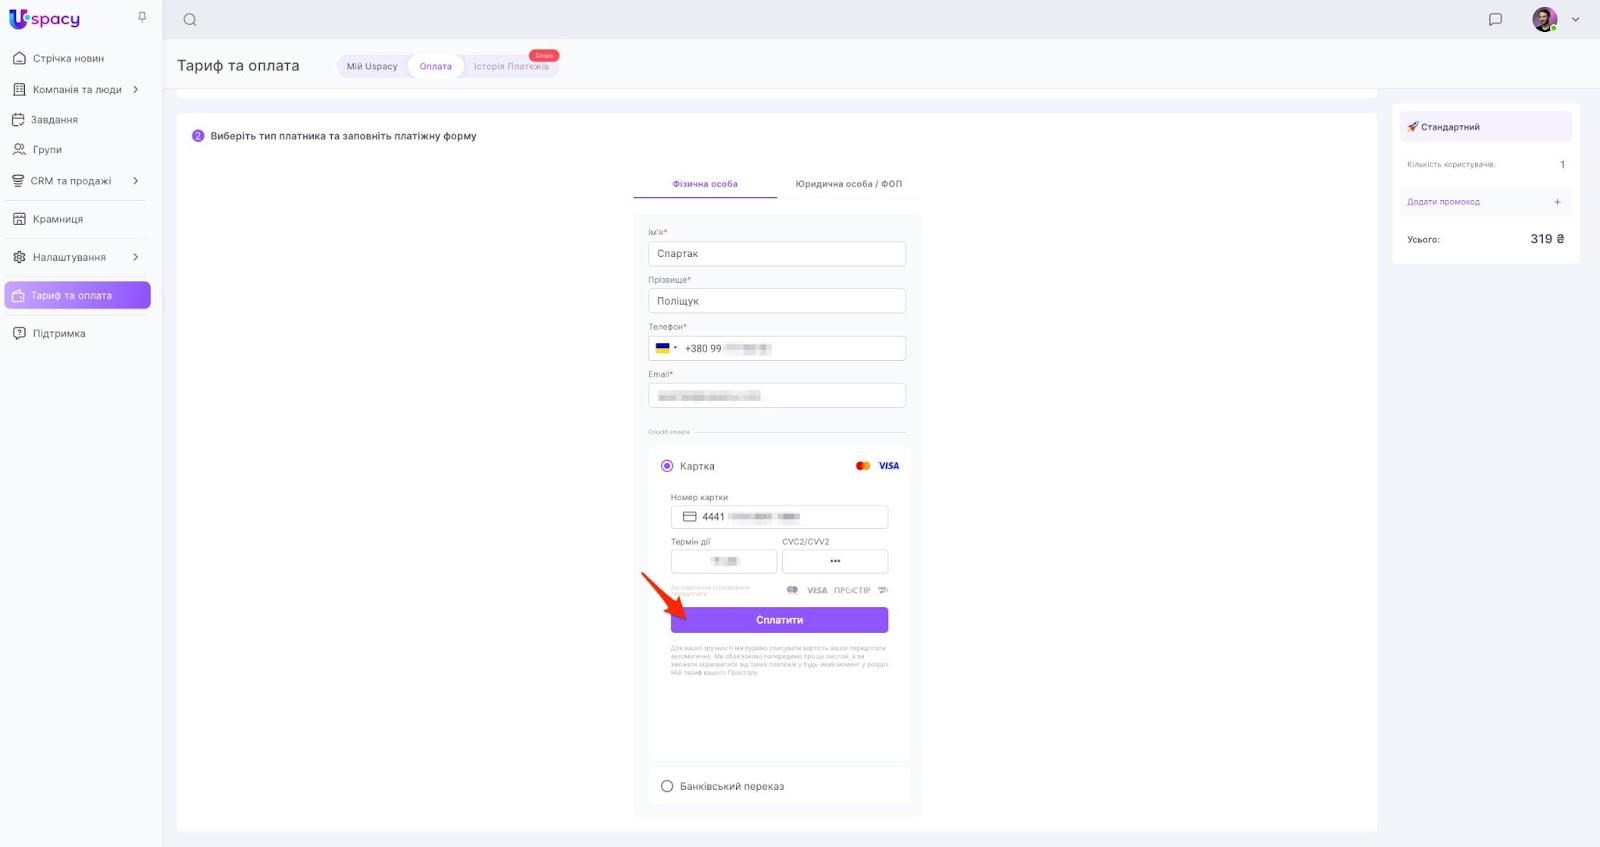Select the Картка payment radio button
1600x847 pixels.
click(667, 466)
